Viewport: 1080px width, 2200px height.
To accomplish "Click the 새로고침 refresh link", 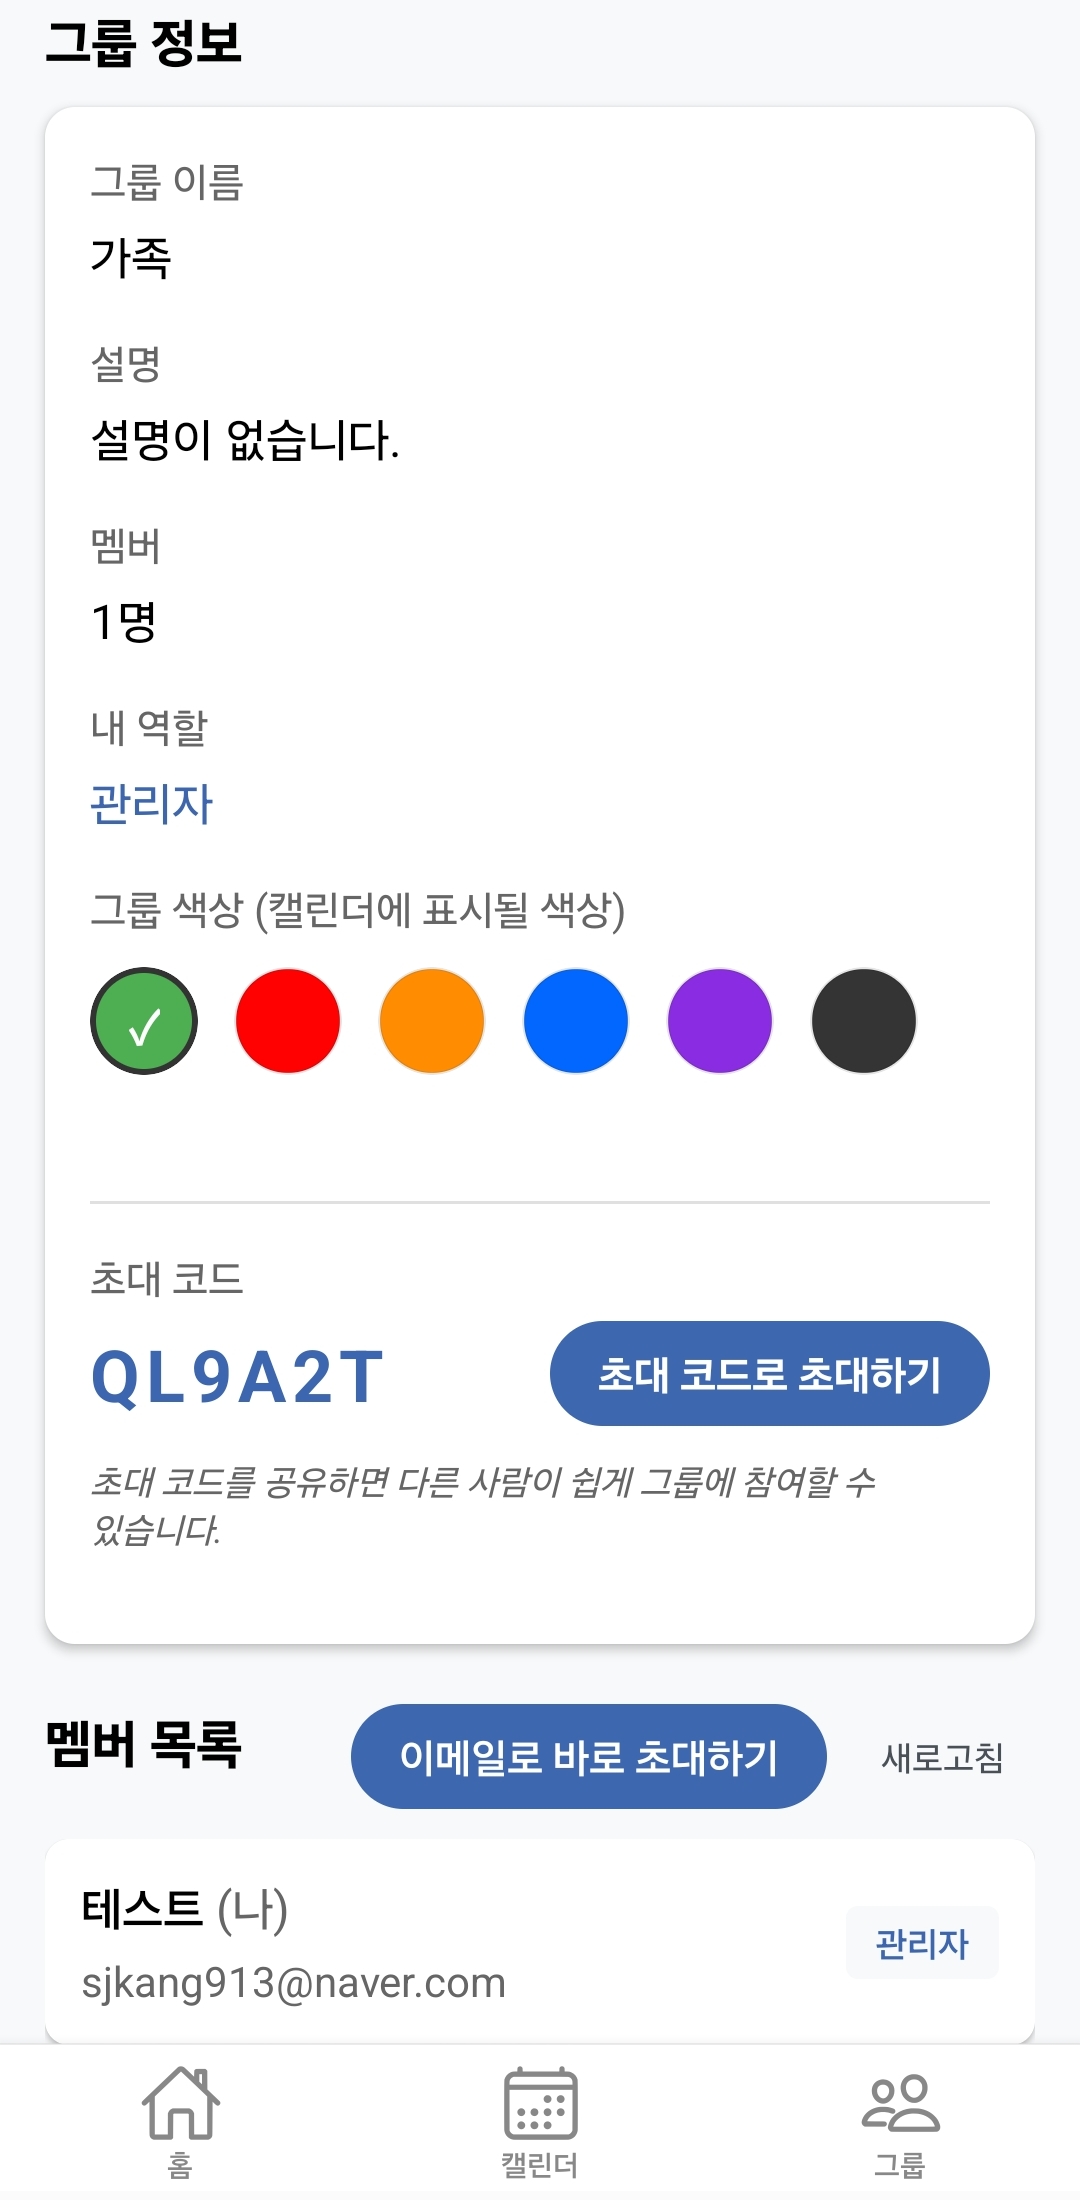I will (942, 1757).
